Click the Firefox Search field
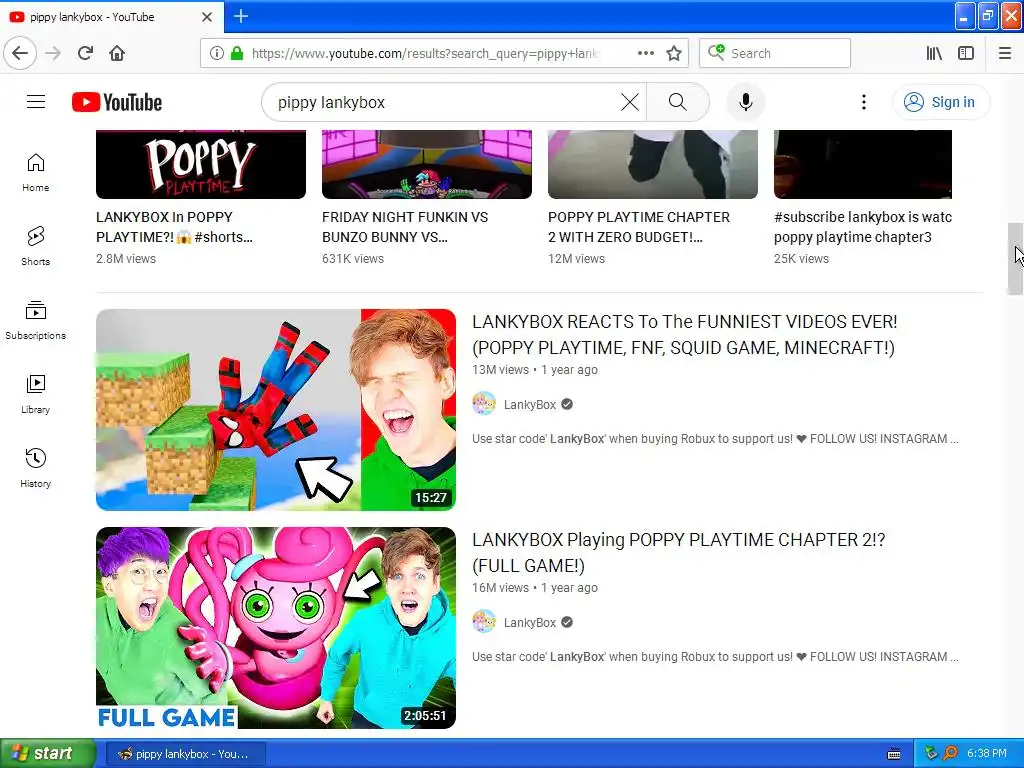The image size is (1024, 768). (x=775, y=53)
